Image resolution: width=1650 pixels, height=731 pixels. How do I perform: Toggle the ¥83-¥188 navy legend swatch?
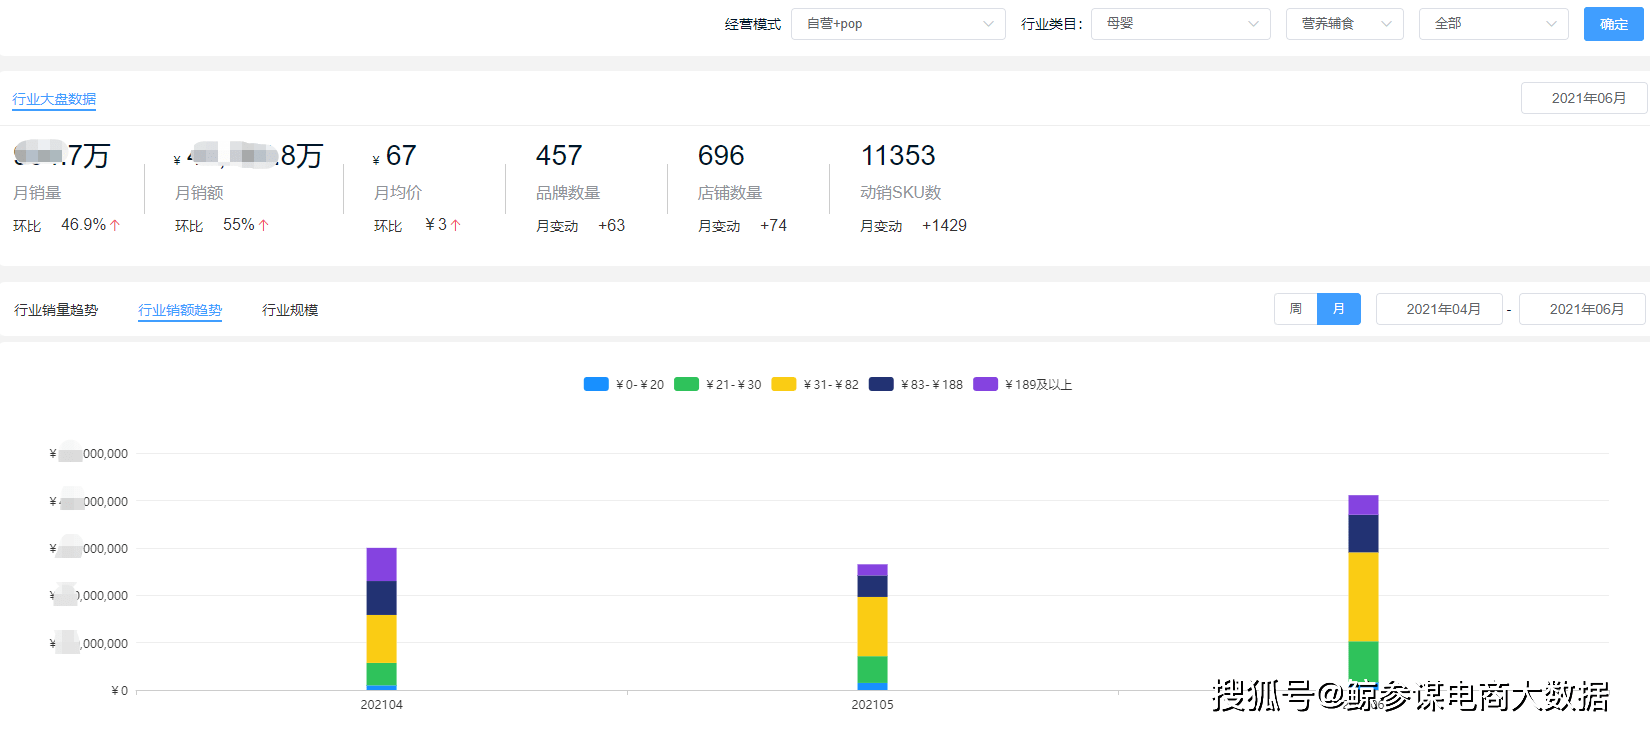point(881,384)
